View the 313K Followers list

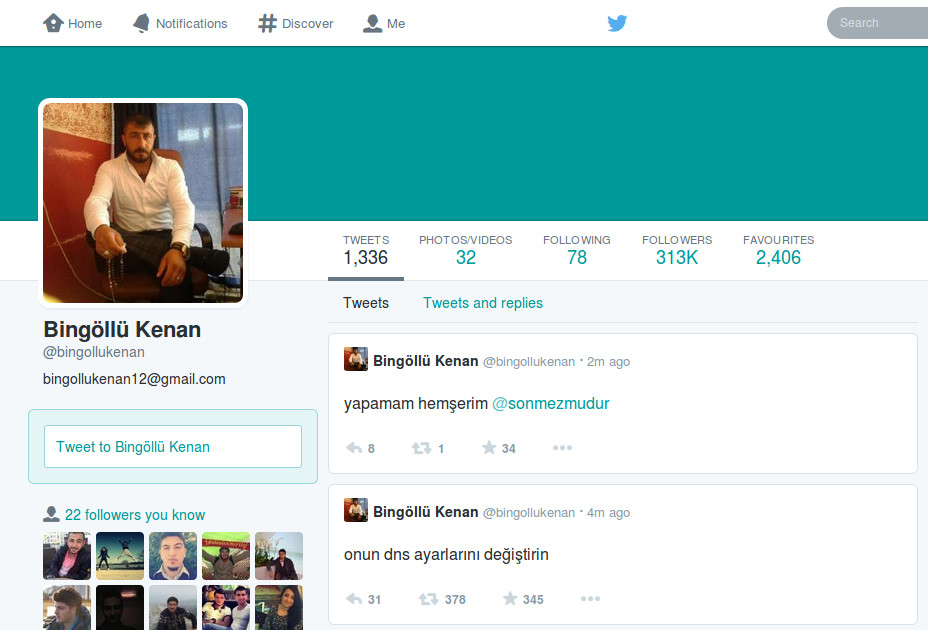(676, 257)
